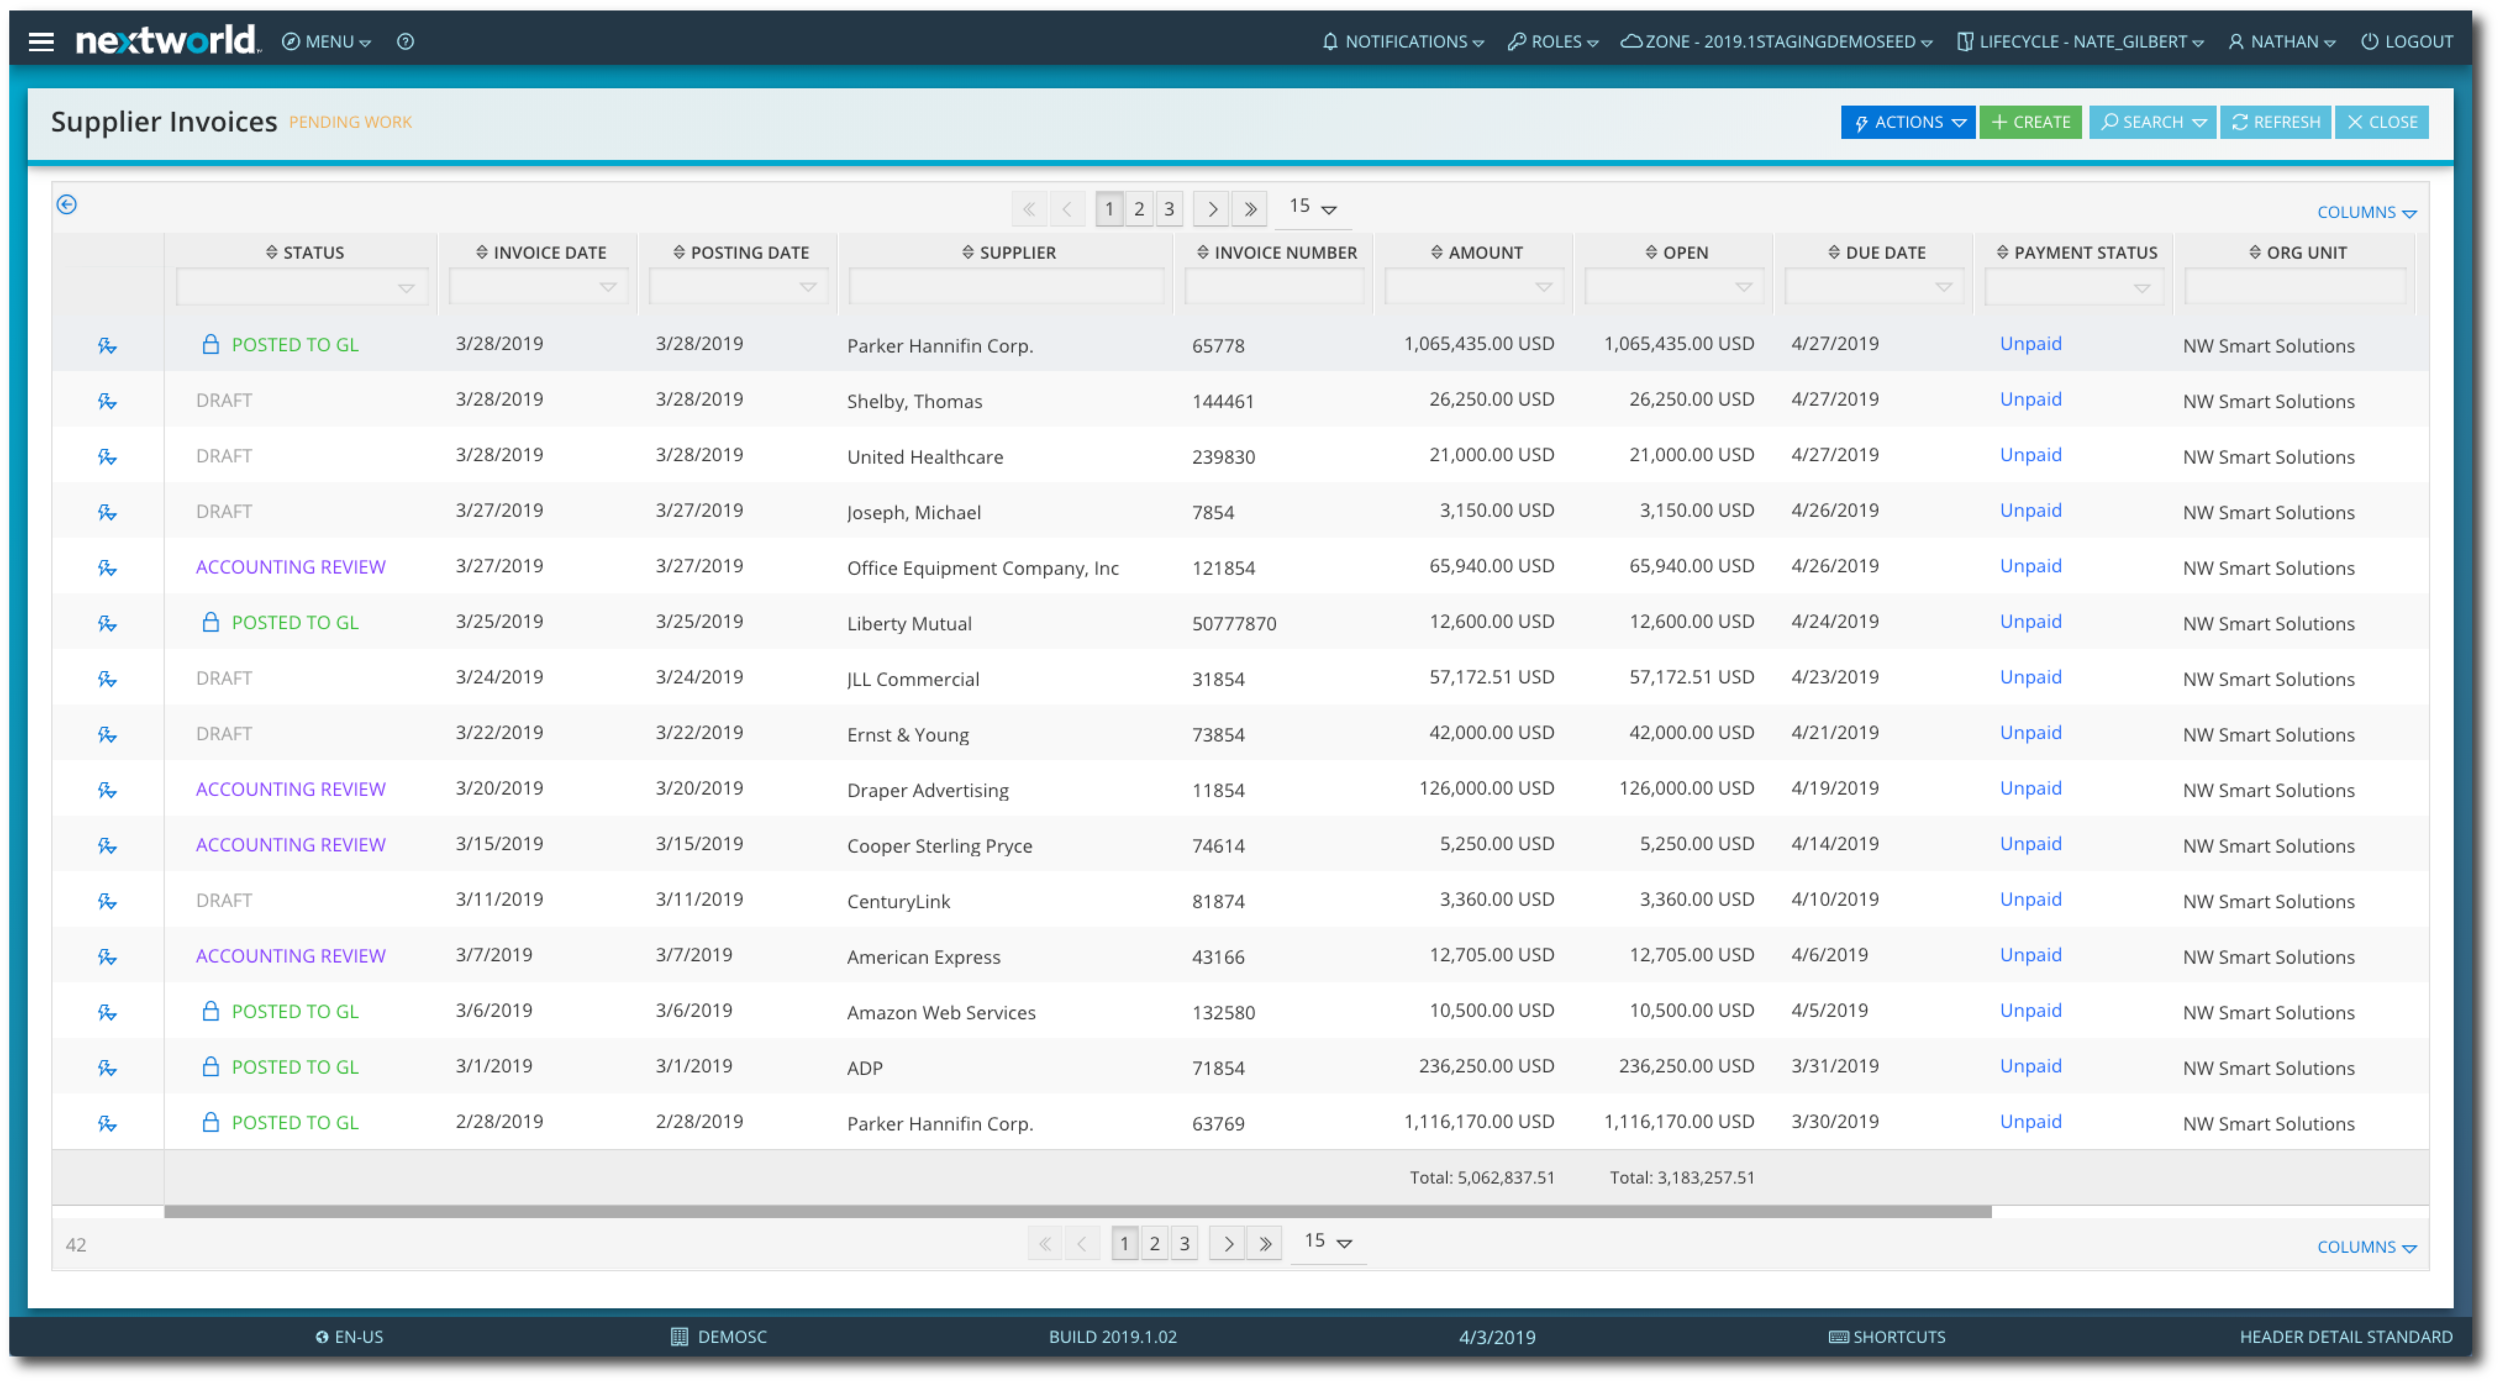This screenshot has width=2500, height=1383.
Task: Go to next page in top pager
Action: tap(1212, 209)
